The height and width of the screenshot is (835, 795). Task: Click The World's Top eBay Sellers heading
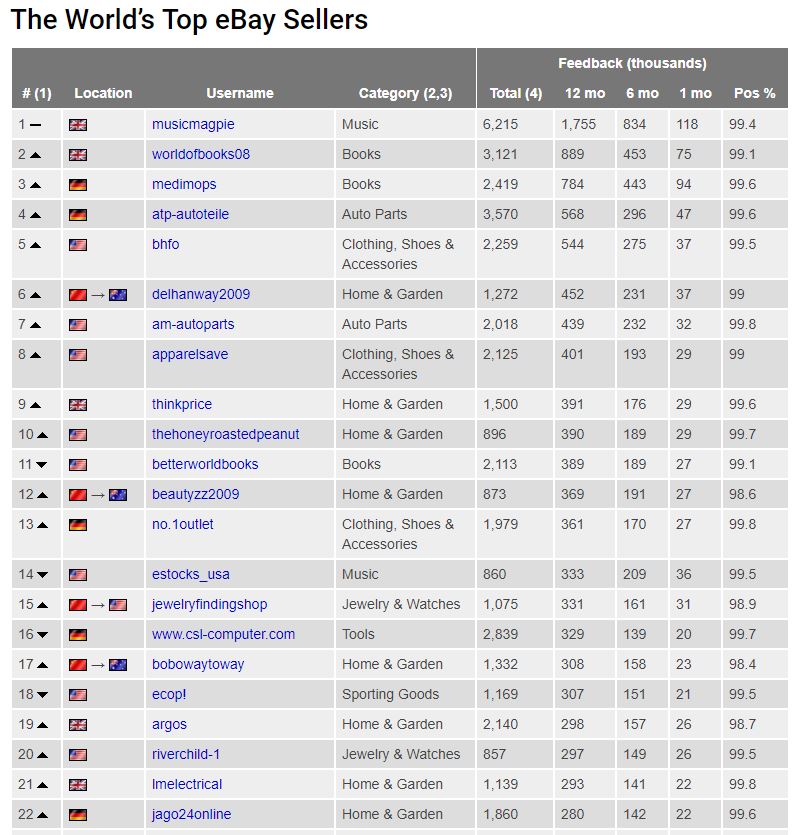coord(189,20)
